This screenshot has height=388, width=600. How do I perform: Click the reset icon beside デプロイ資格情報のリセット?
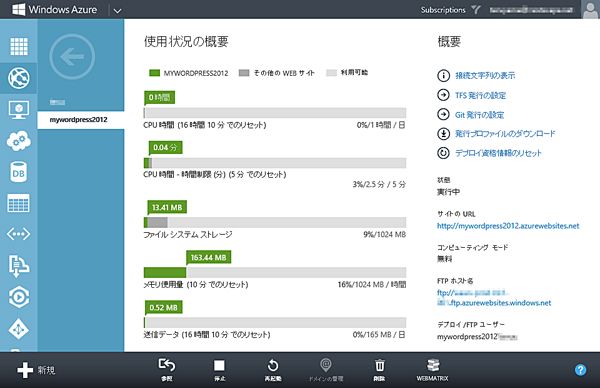tap(443, 153)
